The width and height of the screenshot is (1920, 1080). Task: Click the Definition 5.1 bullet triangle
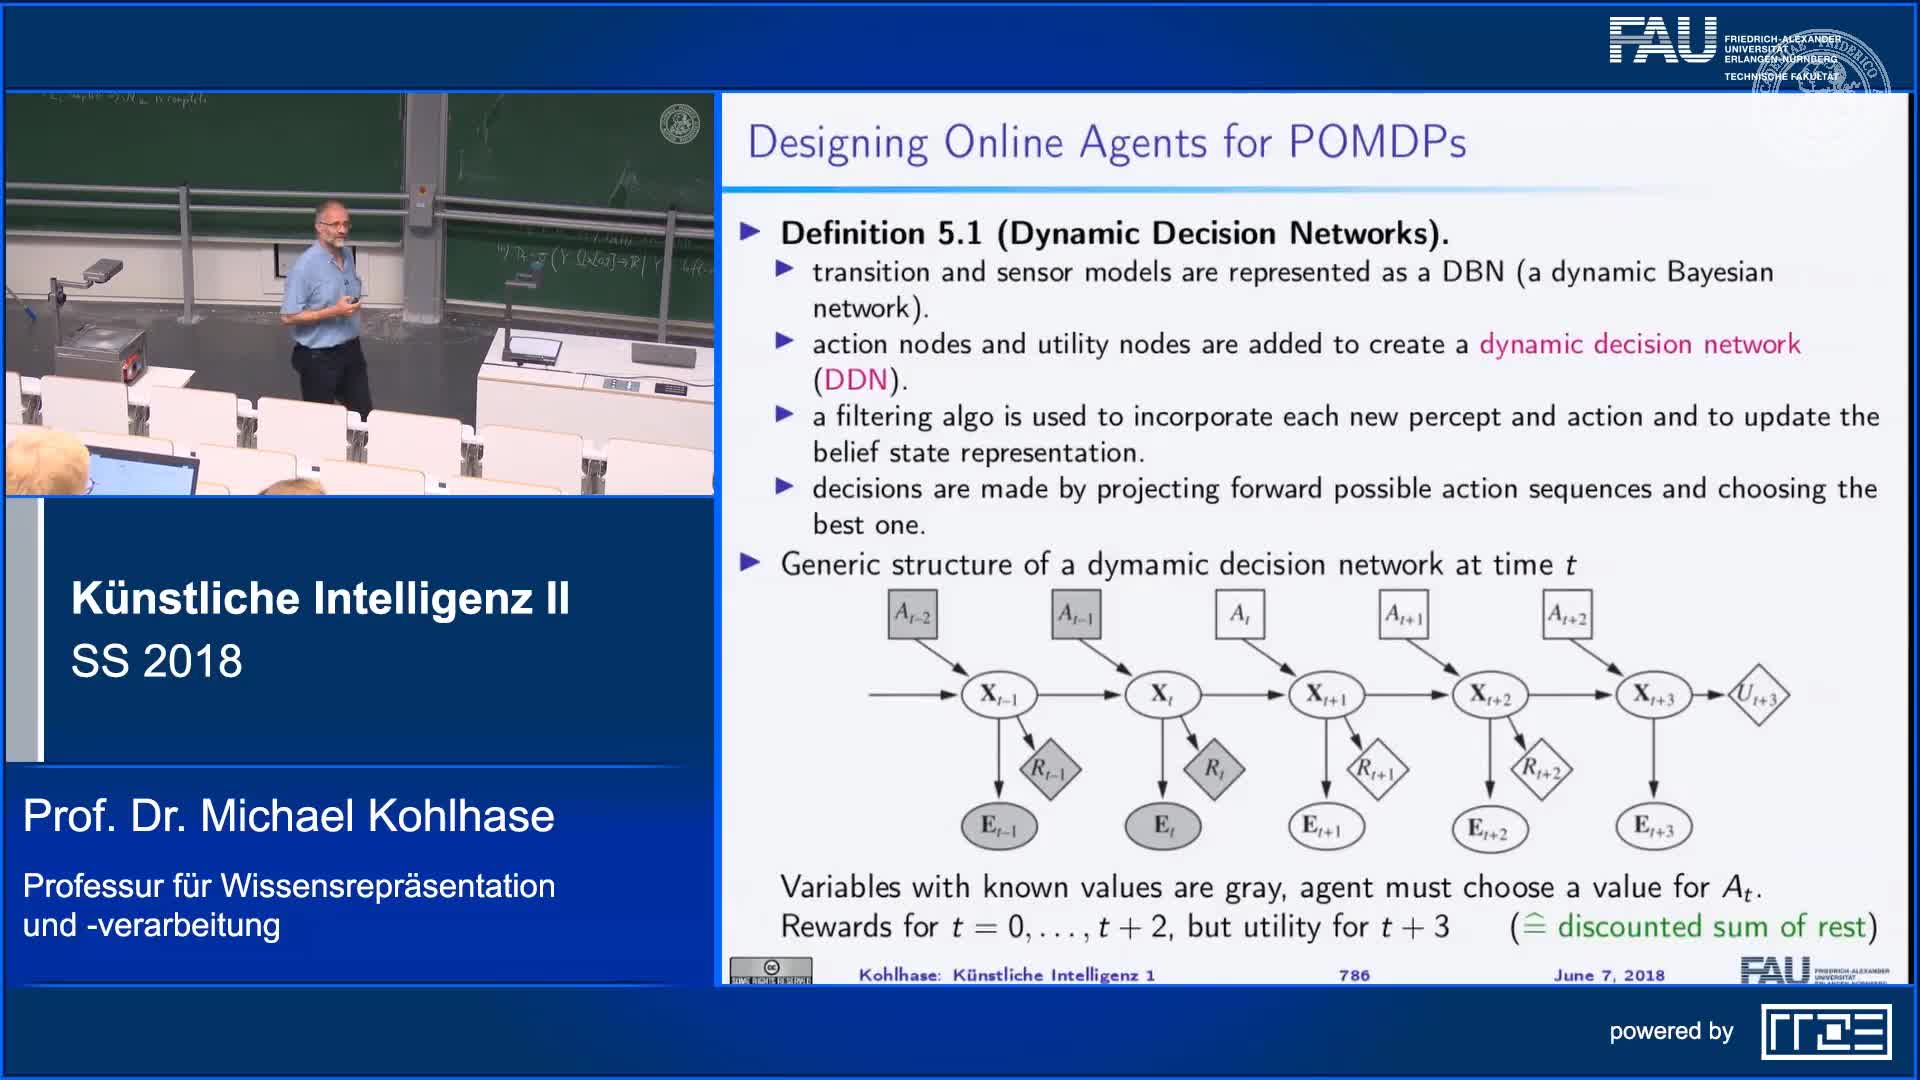click(x=750, y=233)
